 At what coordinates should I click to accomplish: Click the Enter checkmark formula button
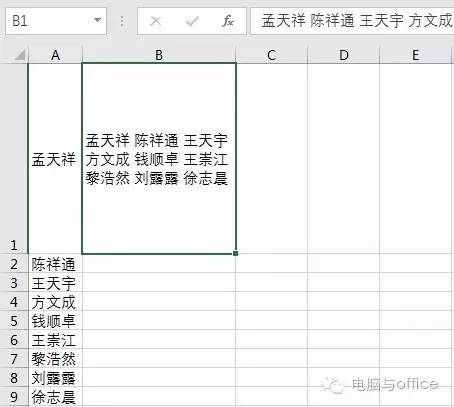pyautogui.click(x=192, y=22)
